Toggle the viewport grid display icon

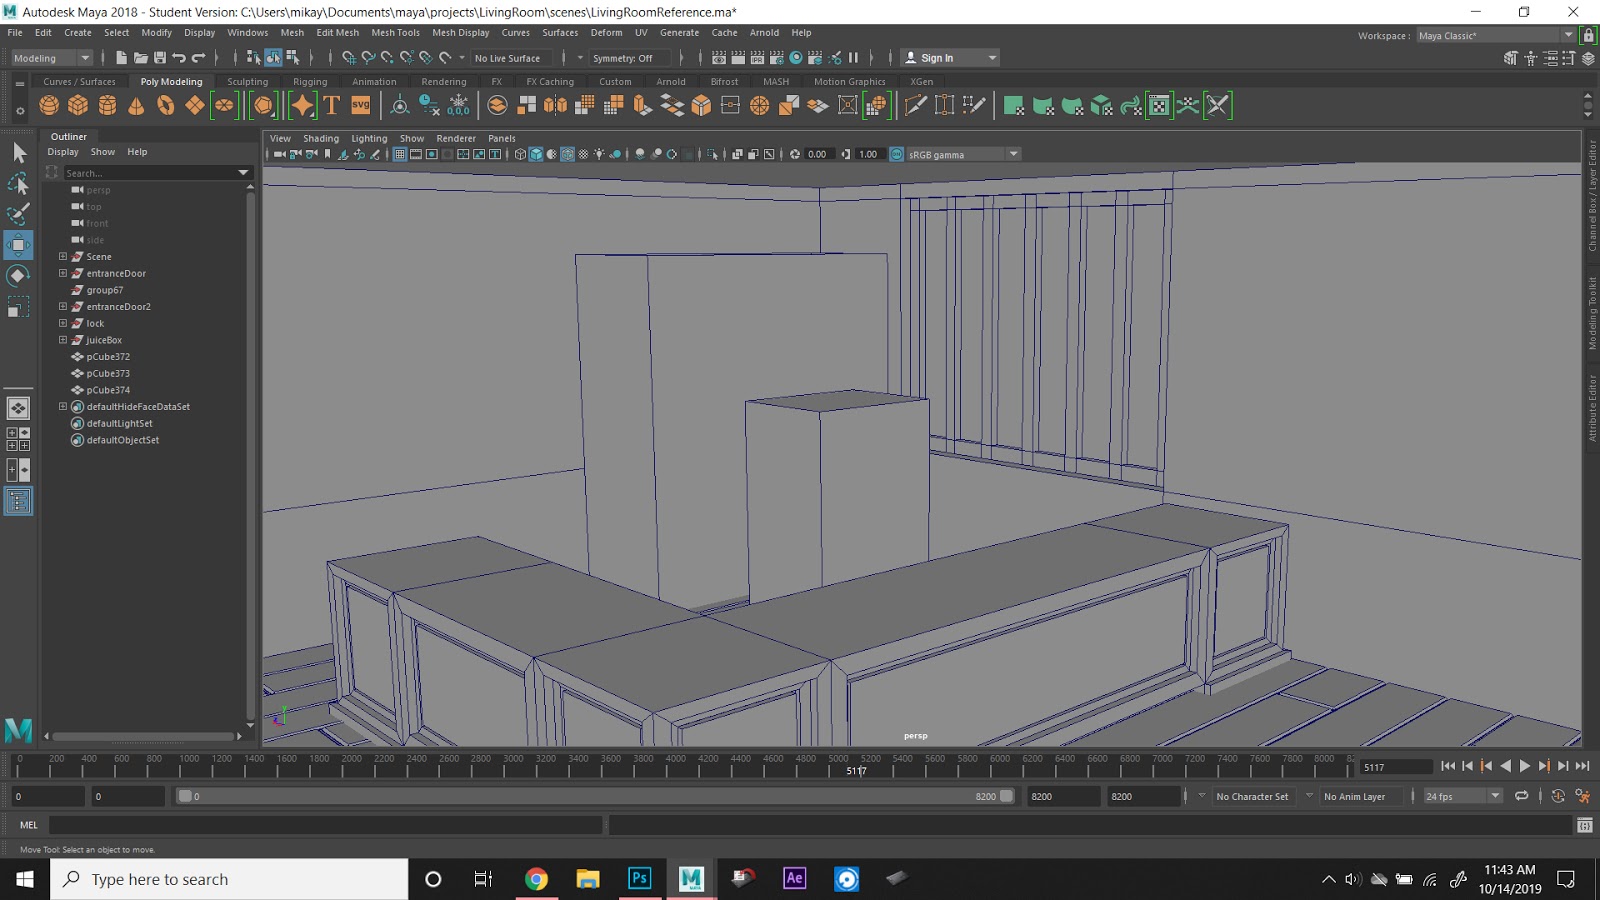(x=400, y=154)
